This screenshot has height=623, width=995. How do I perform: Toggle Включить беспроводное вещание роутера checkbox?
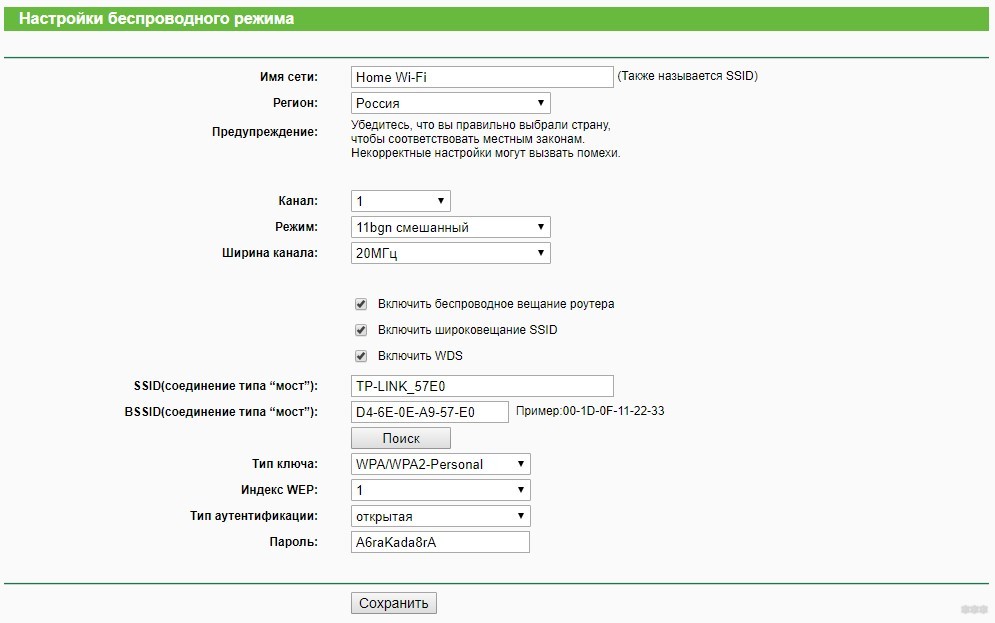click(x=361, y=304)
